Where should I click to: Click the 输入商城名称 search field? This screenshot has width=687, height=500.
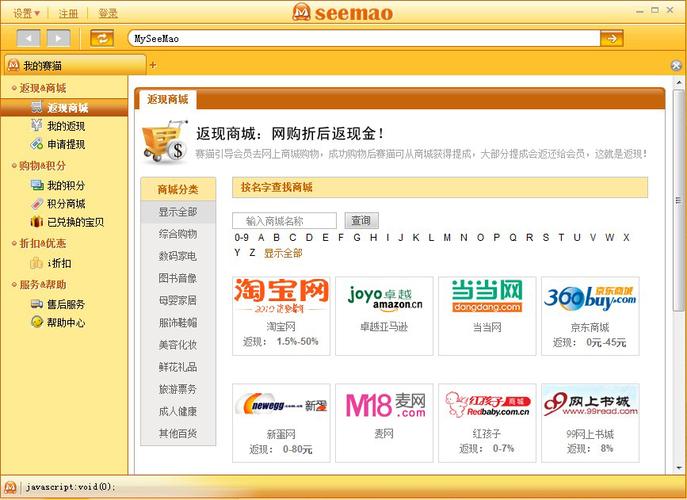pyautogui.click(x=284, y=220)
